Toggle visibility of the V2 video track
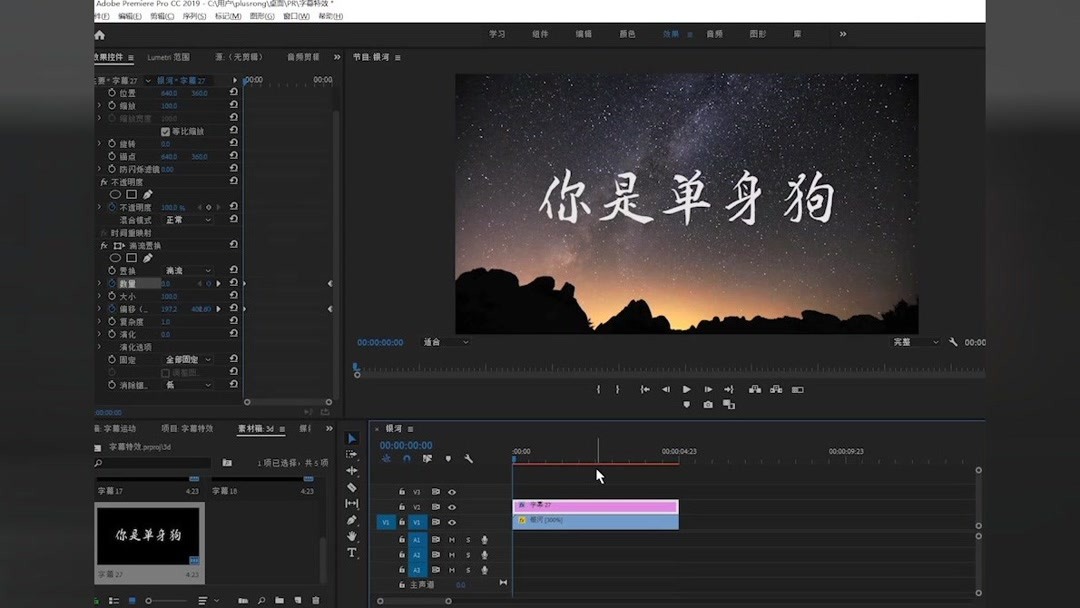This screenshot has height=608, width=1080. pyautogui.click(x=451, y=507)
